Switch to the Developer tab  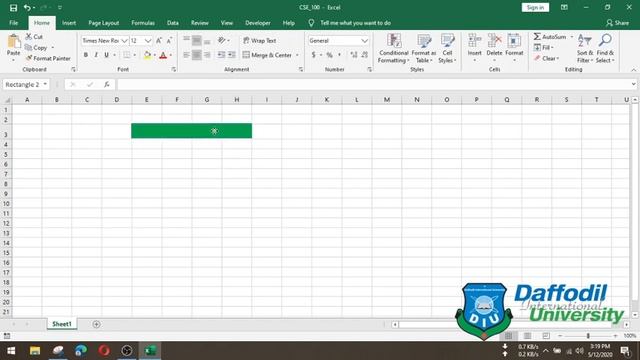point(258,23)
